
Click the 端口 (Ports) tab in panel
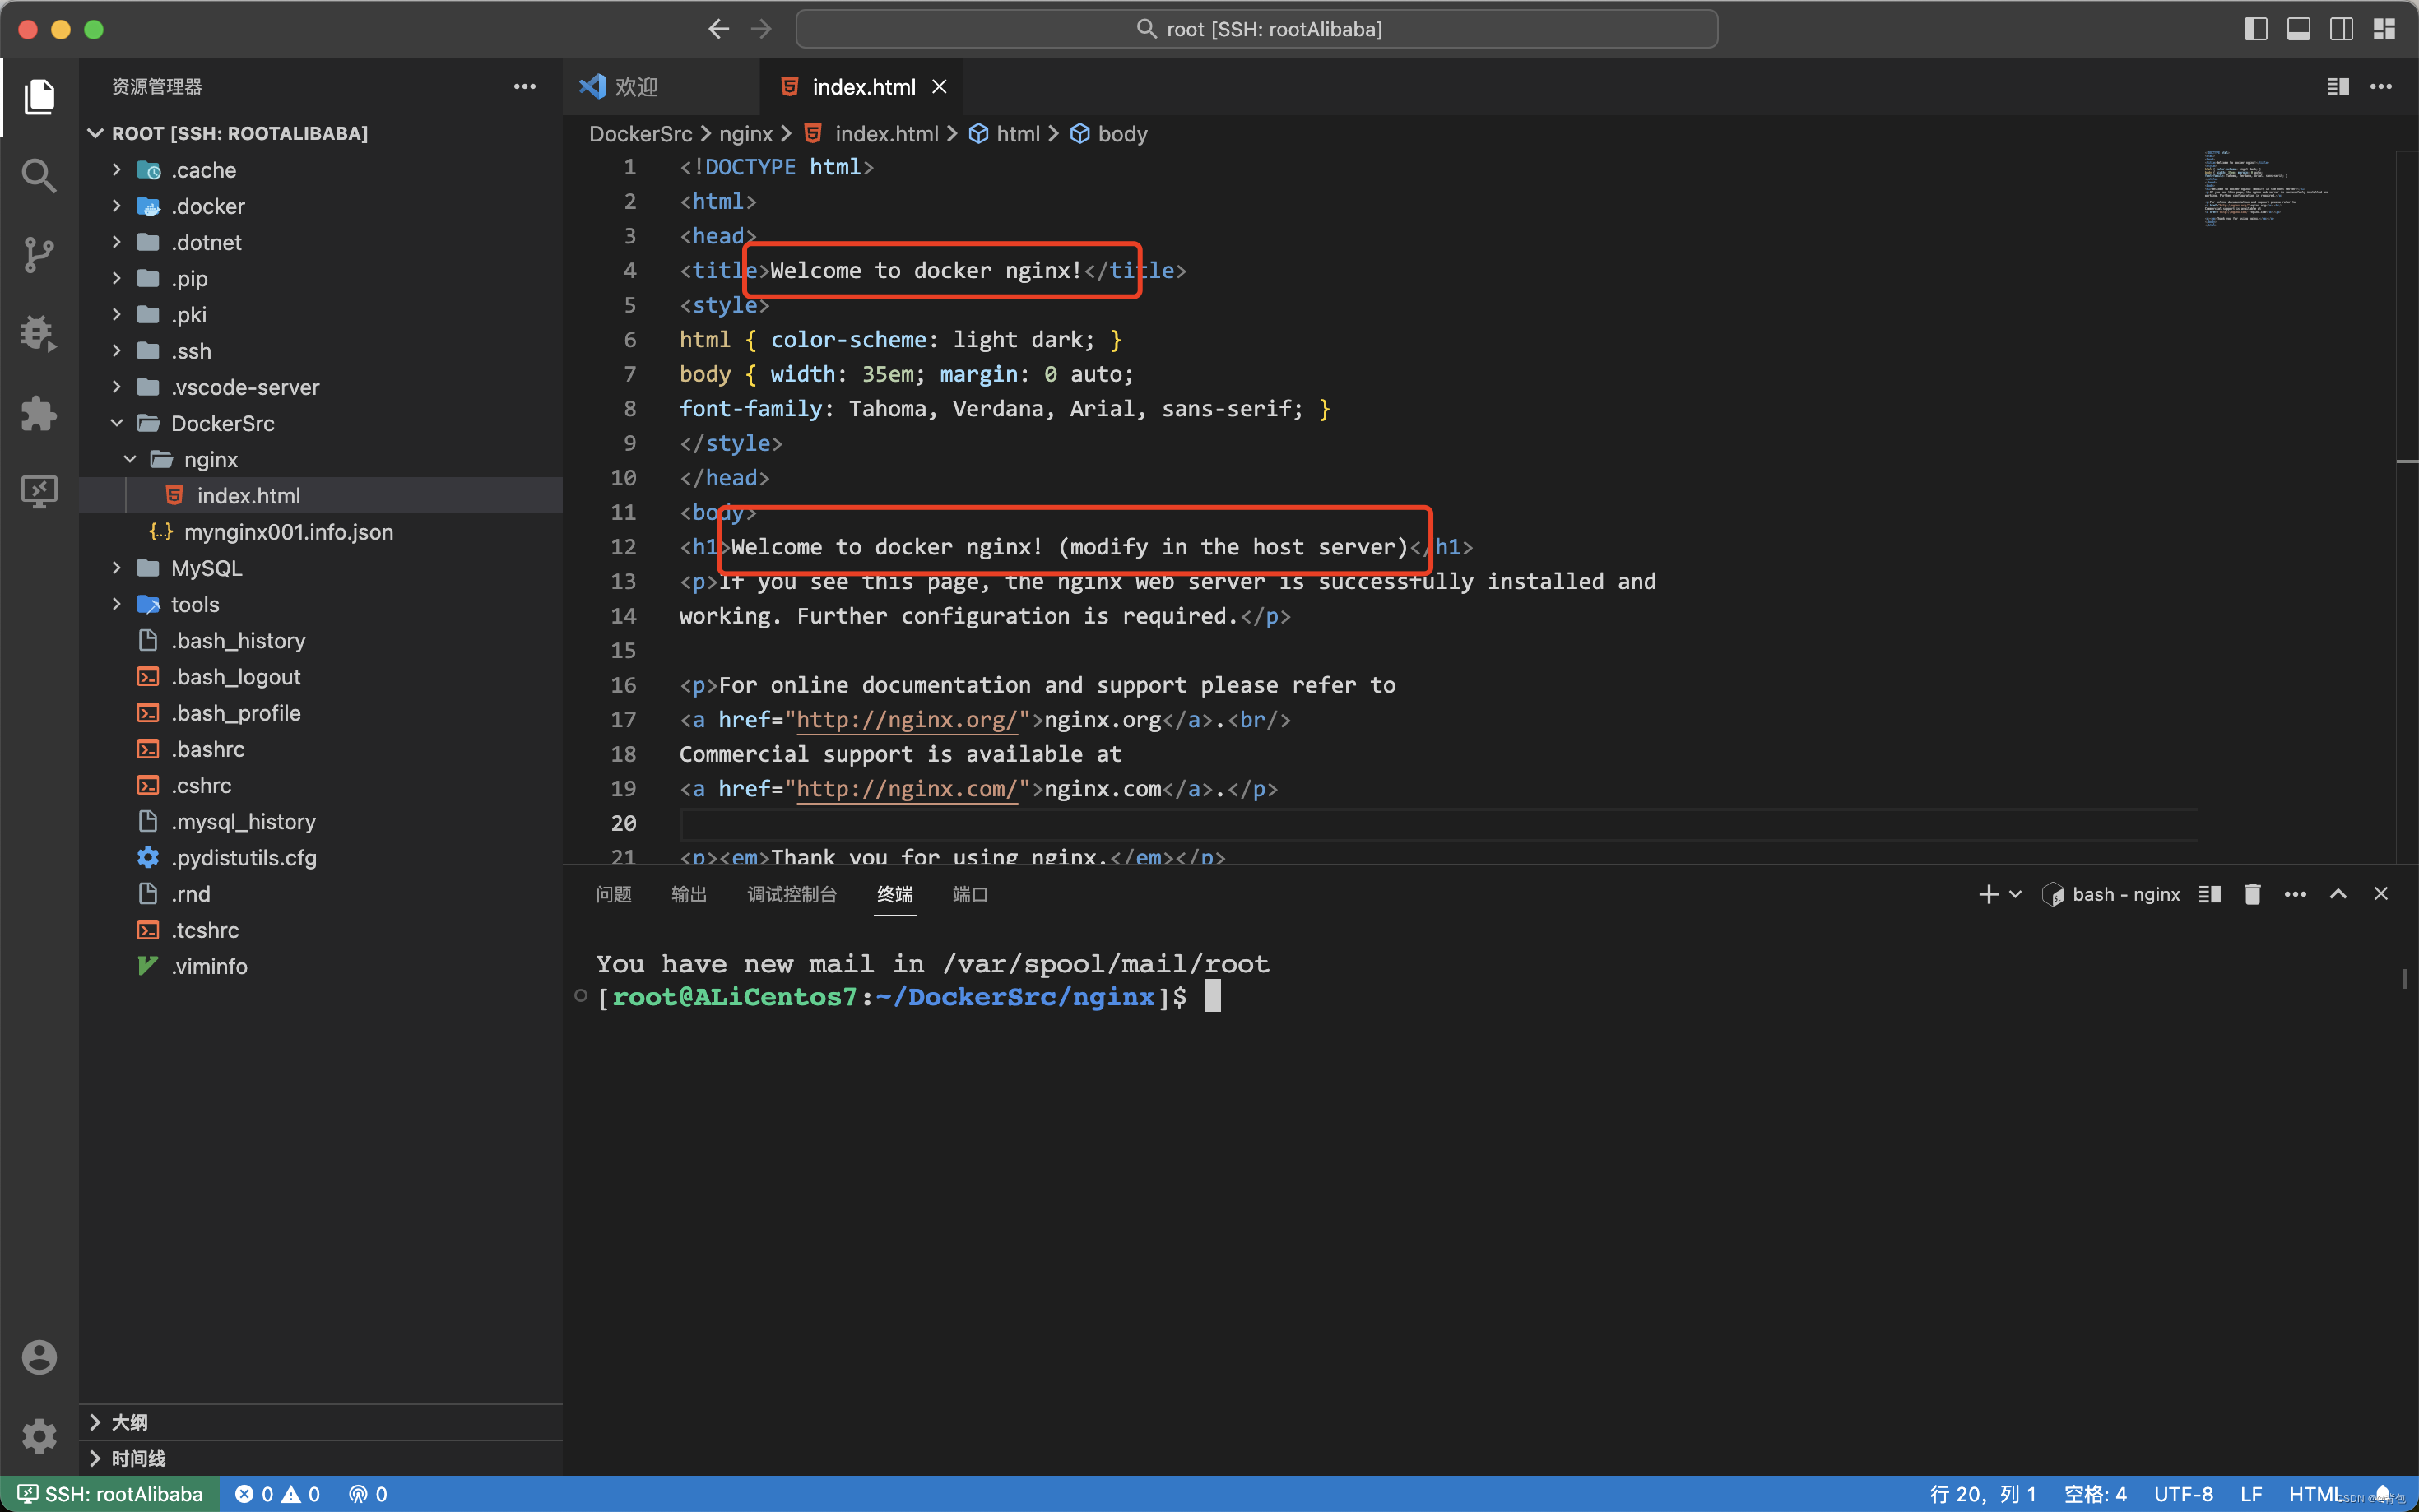click(968, 893)
